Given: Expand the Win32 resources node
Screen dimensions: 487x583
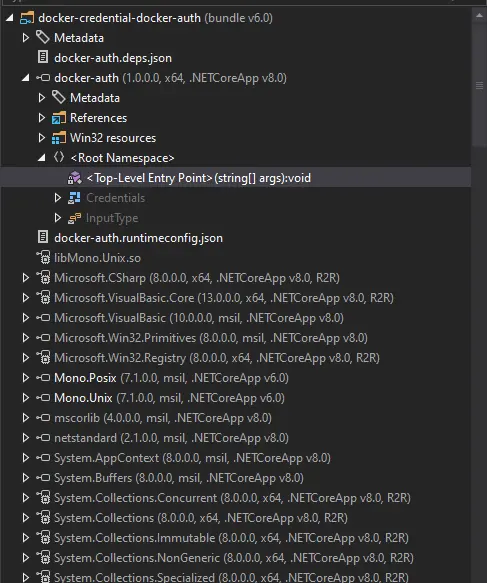Looking at the screenshot, I should [42, 138].
